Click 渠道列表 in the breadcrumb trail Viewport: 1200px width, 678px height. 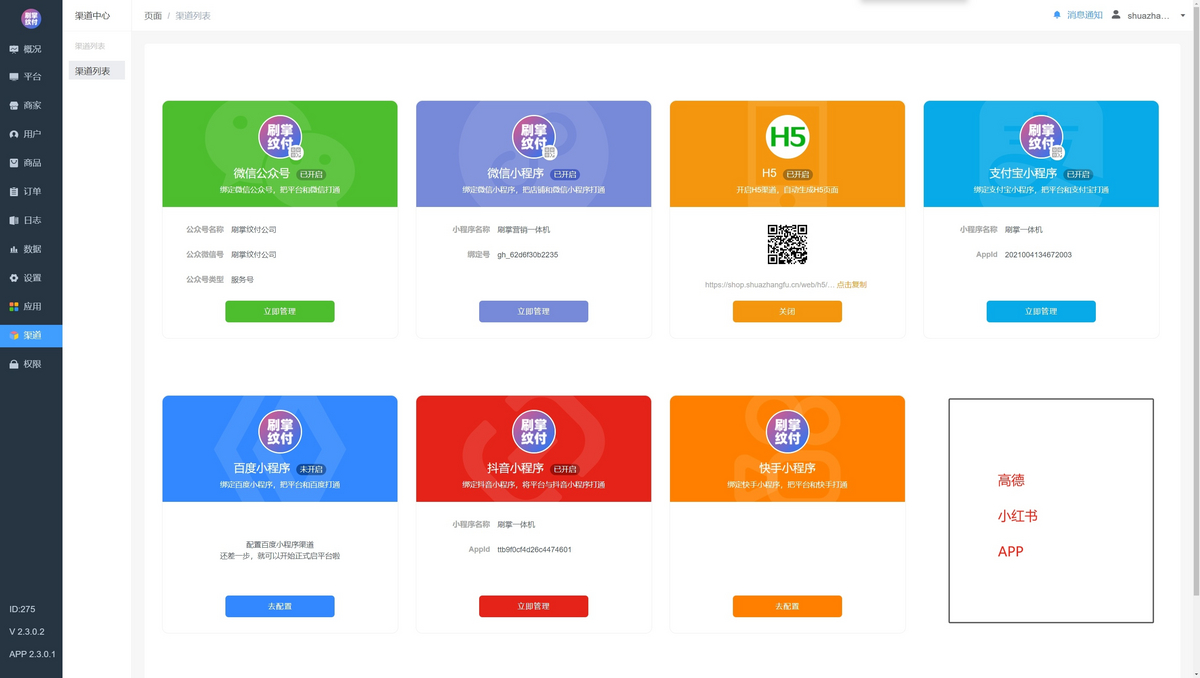pyautogui.click(x=193, y=16)
